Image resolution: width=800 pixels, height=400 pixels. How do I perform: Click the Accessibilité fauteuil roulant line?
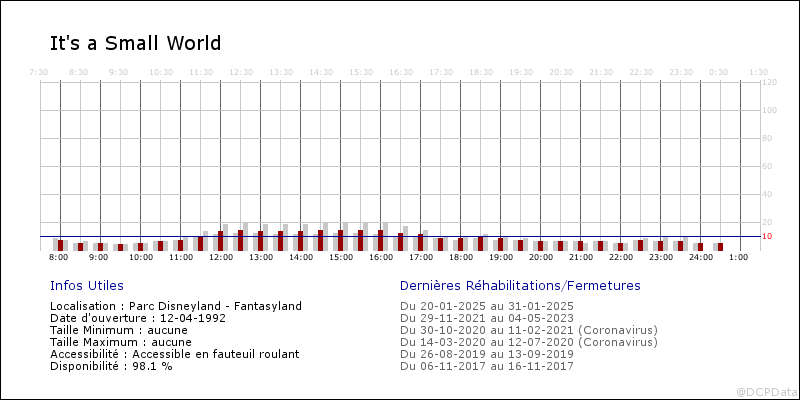174,354
